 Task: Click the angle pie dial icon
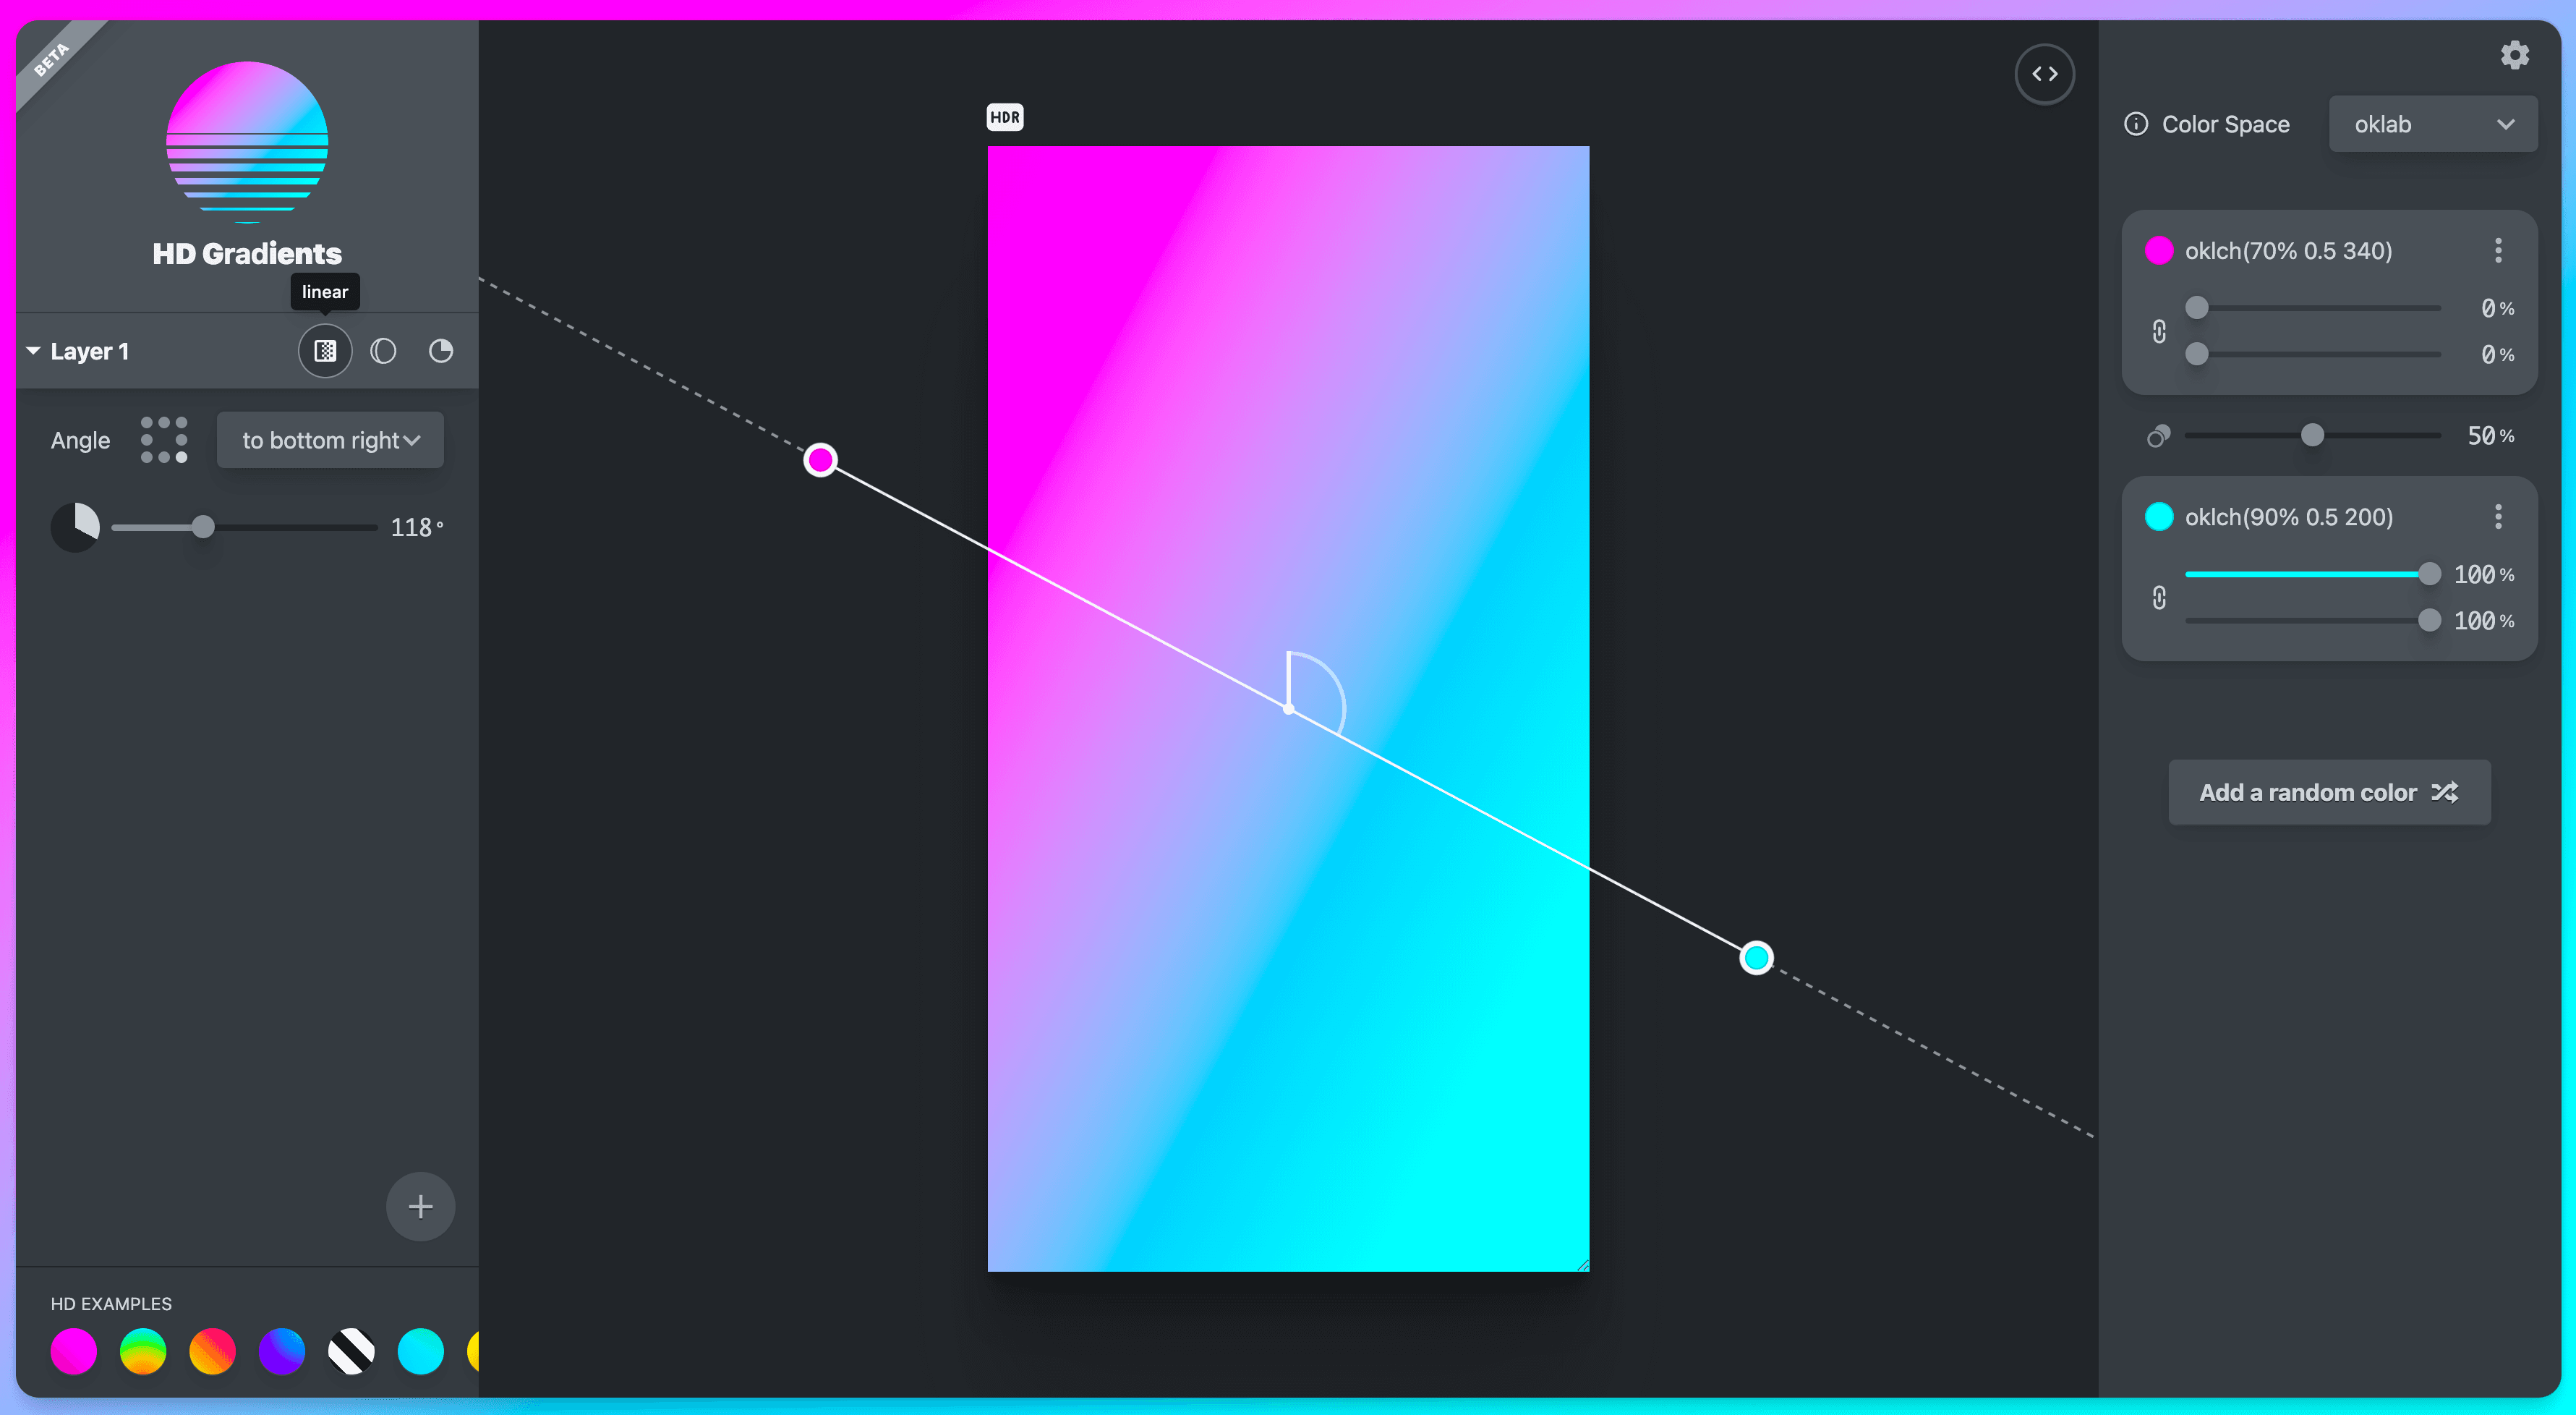[75, 527]
